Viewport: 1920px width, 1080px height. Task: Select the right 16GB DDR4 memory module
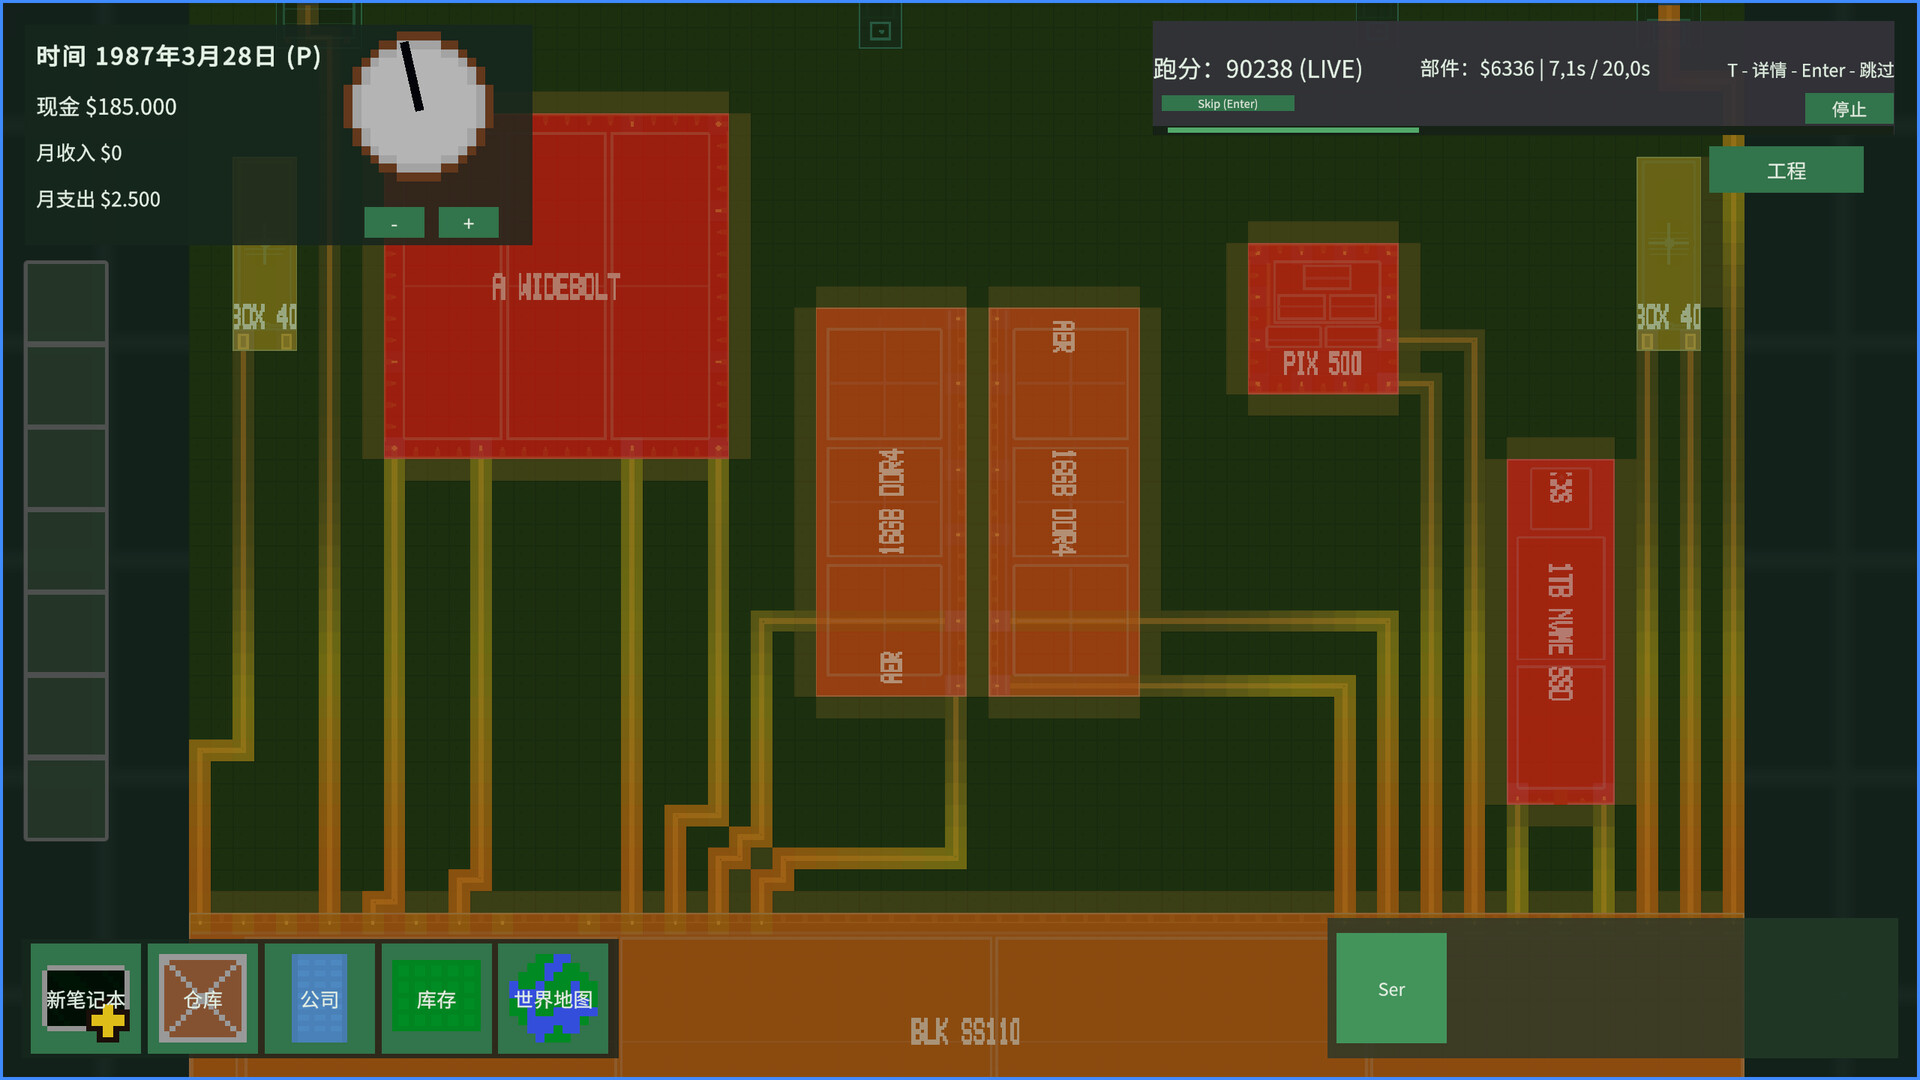click(1064, 501)
